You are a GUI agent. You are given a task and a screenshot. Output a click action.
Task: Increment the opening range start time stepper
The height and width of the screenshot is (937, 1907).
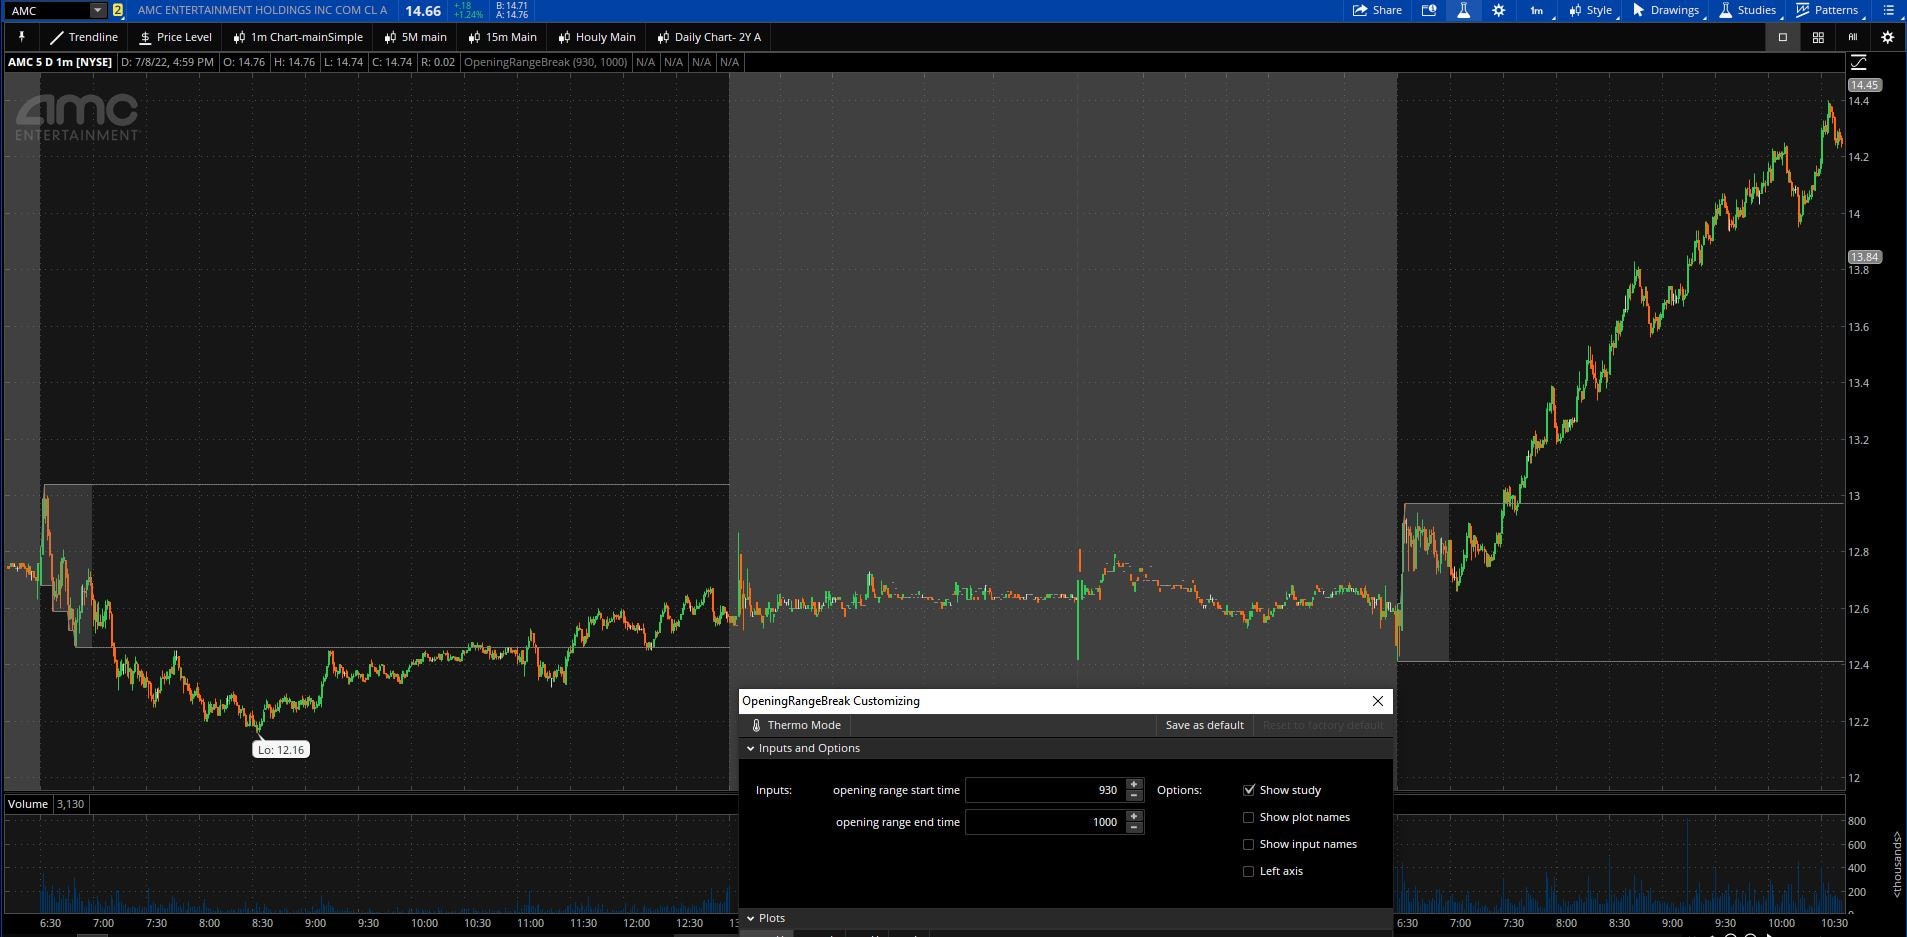[1133, 785]
